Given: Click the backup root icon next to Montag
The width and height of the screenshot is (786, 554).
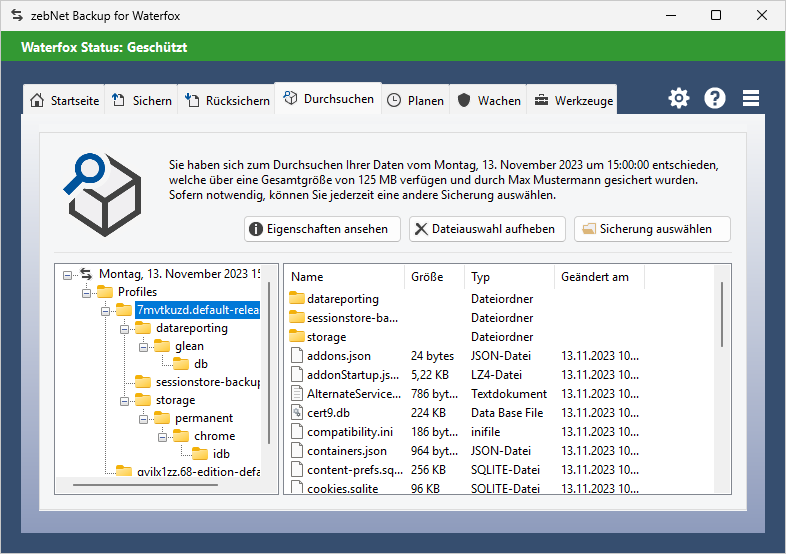Looking at the screenshot, I should tap(86, 274).
